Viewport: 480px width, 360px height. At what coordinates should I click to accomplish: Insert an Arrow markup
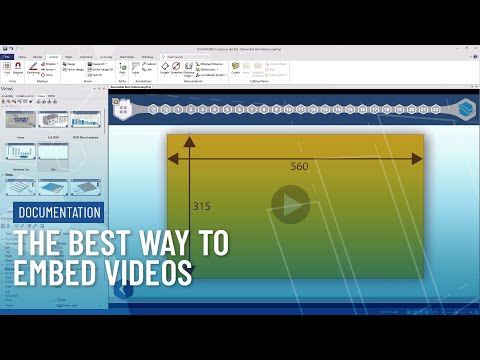click(48, 69)
